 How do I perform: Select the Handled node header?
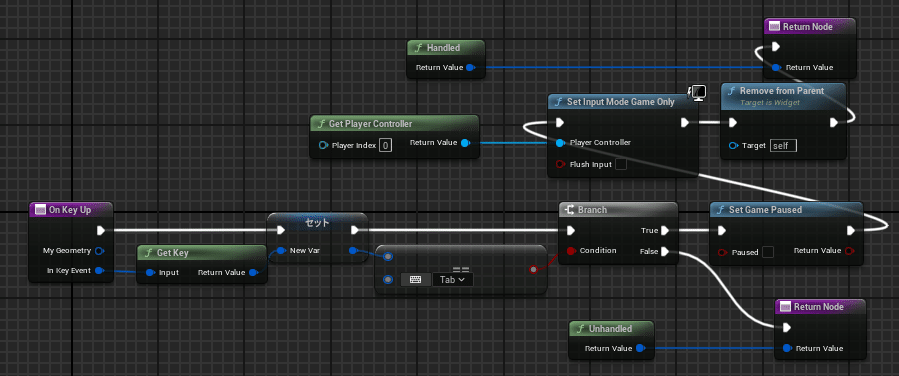coord(445,48)
